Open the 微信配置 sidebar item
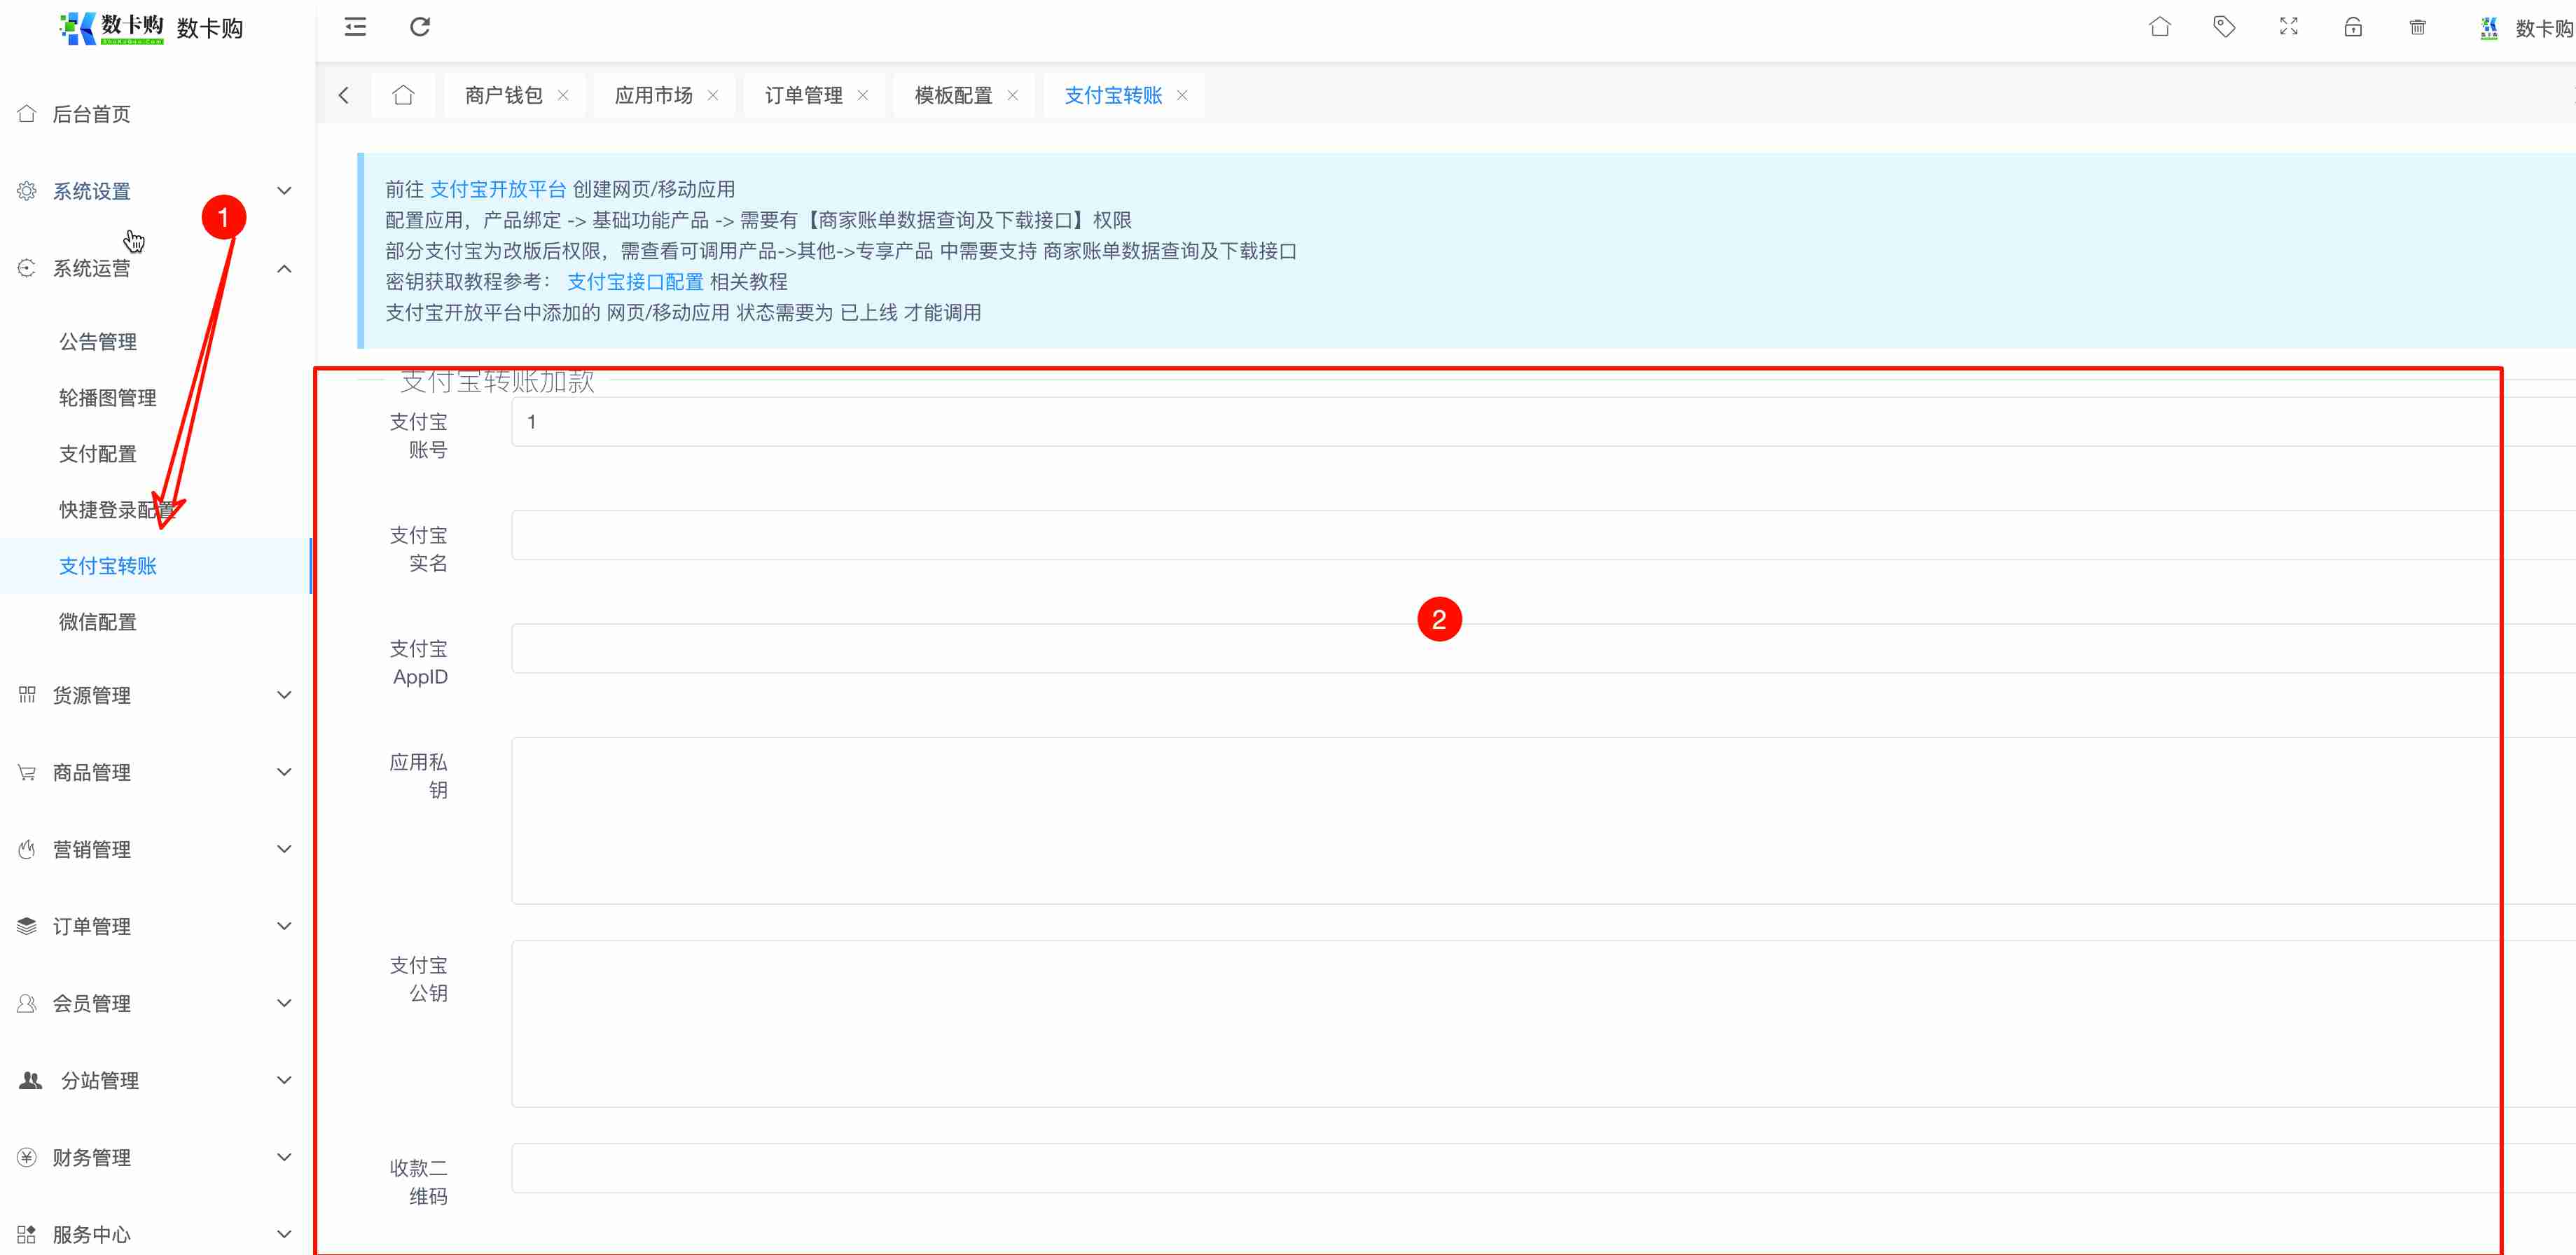The height and width of the screenshot is (1255, 2576). (98, 622)
